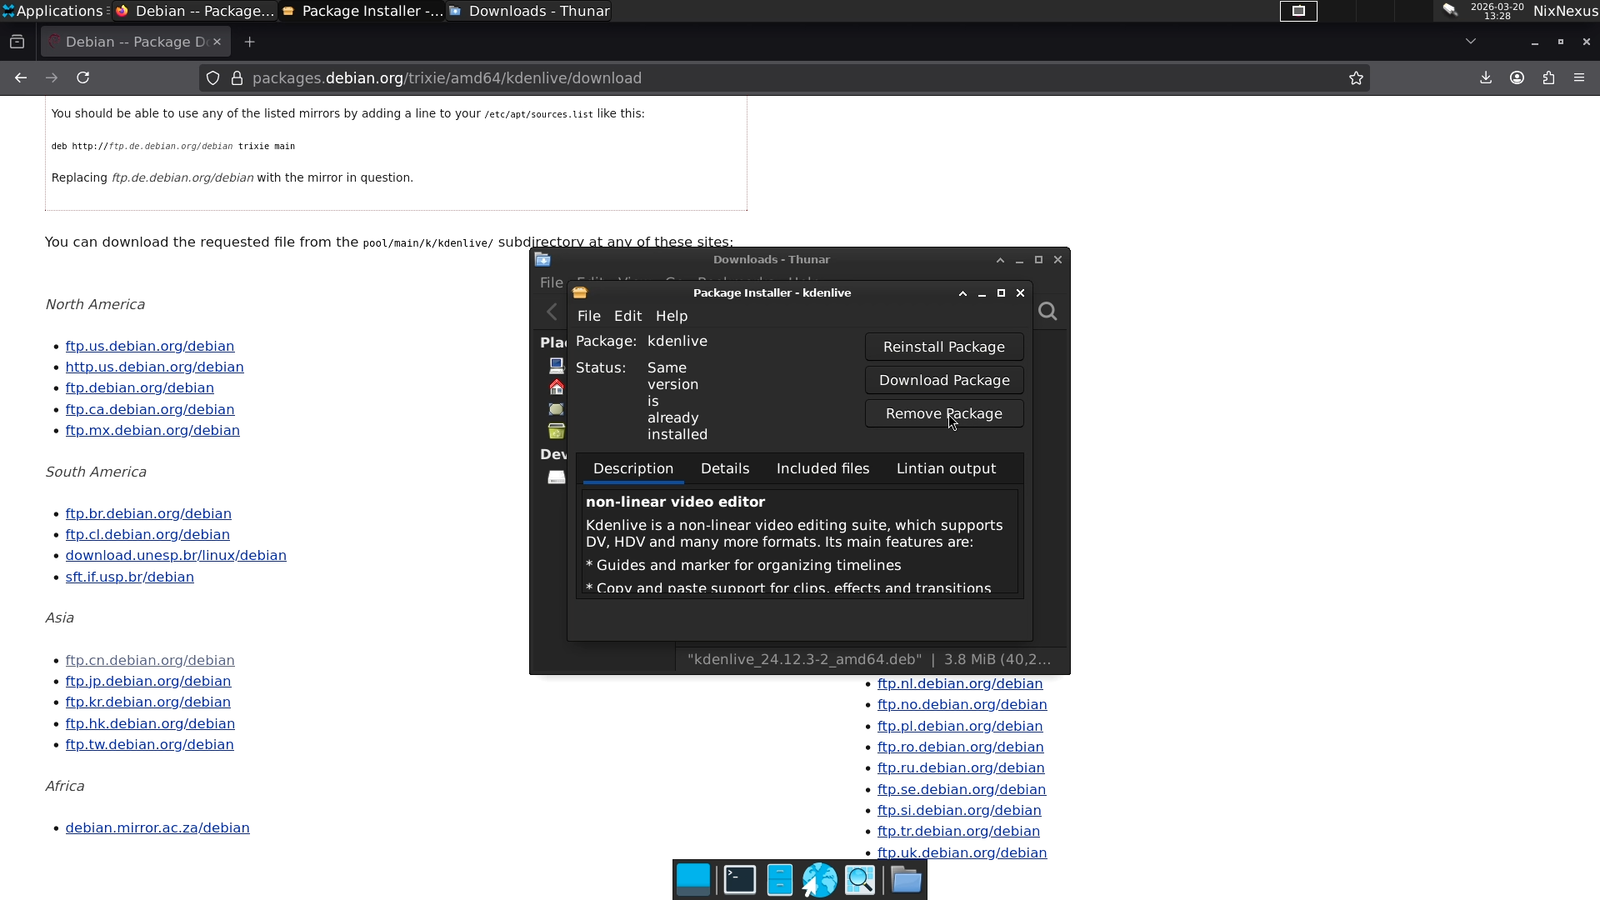Image resolution: width=1600 pixels, height=900 pixels.
Task: Open the File menu in Package Installer
Action: (x=589, y=316)
